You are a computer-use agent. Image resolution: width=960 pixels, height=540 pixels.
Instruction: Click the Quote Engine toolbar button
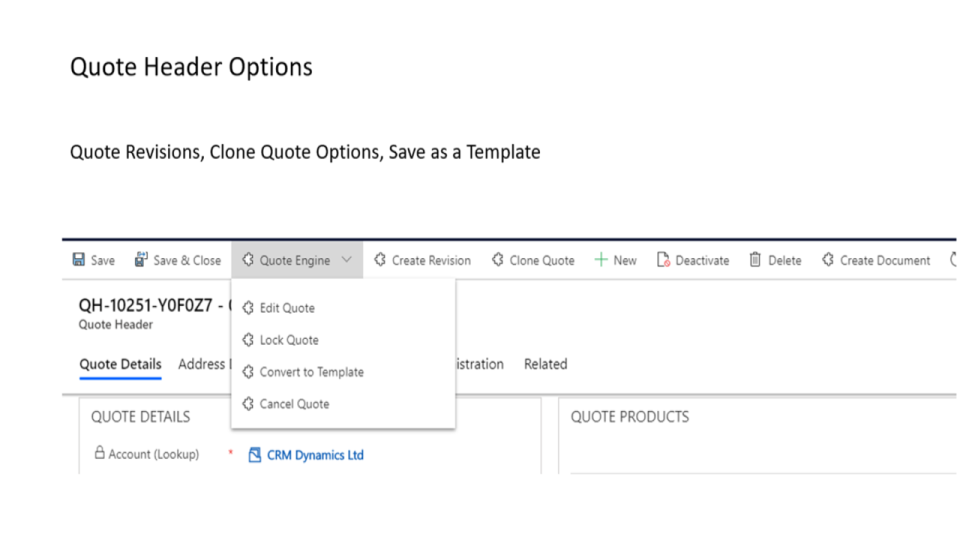coord(294,260)
